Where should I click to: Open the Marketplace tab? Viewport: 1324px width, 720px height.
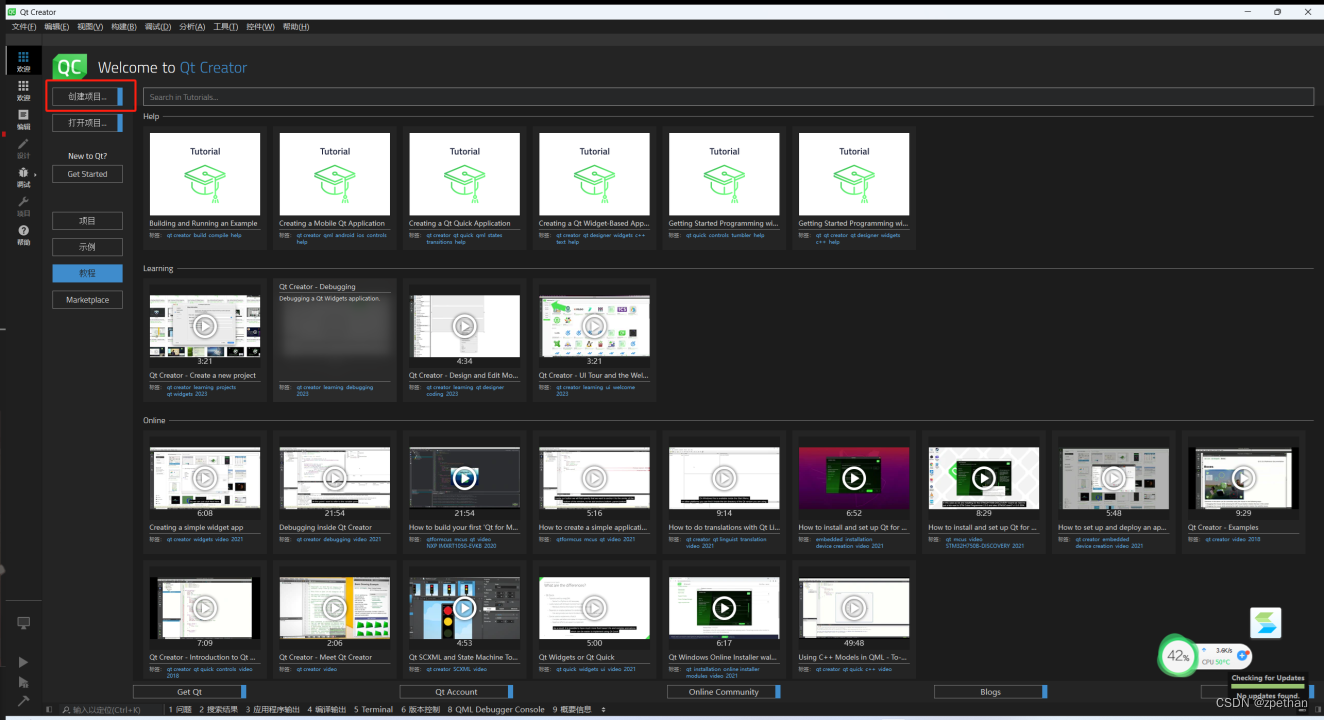click(88, 300)
